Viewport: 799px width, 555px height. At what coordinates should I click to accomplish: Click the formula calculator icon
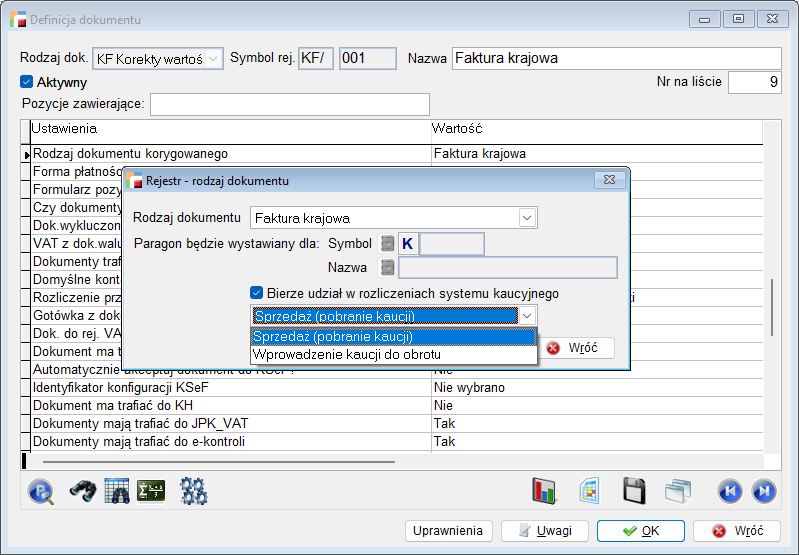pyautogui.click(x=151, y=491)
